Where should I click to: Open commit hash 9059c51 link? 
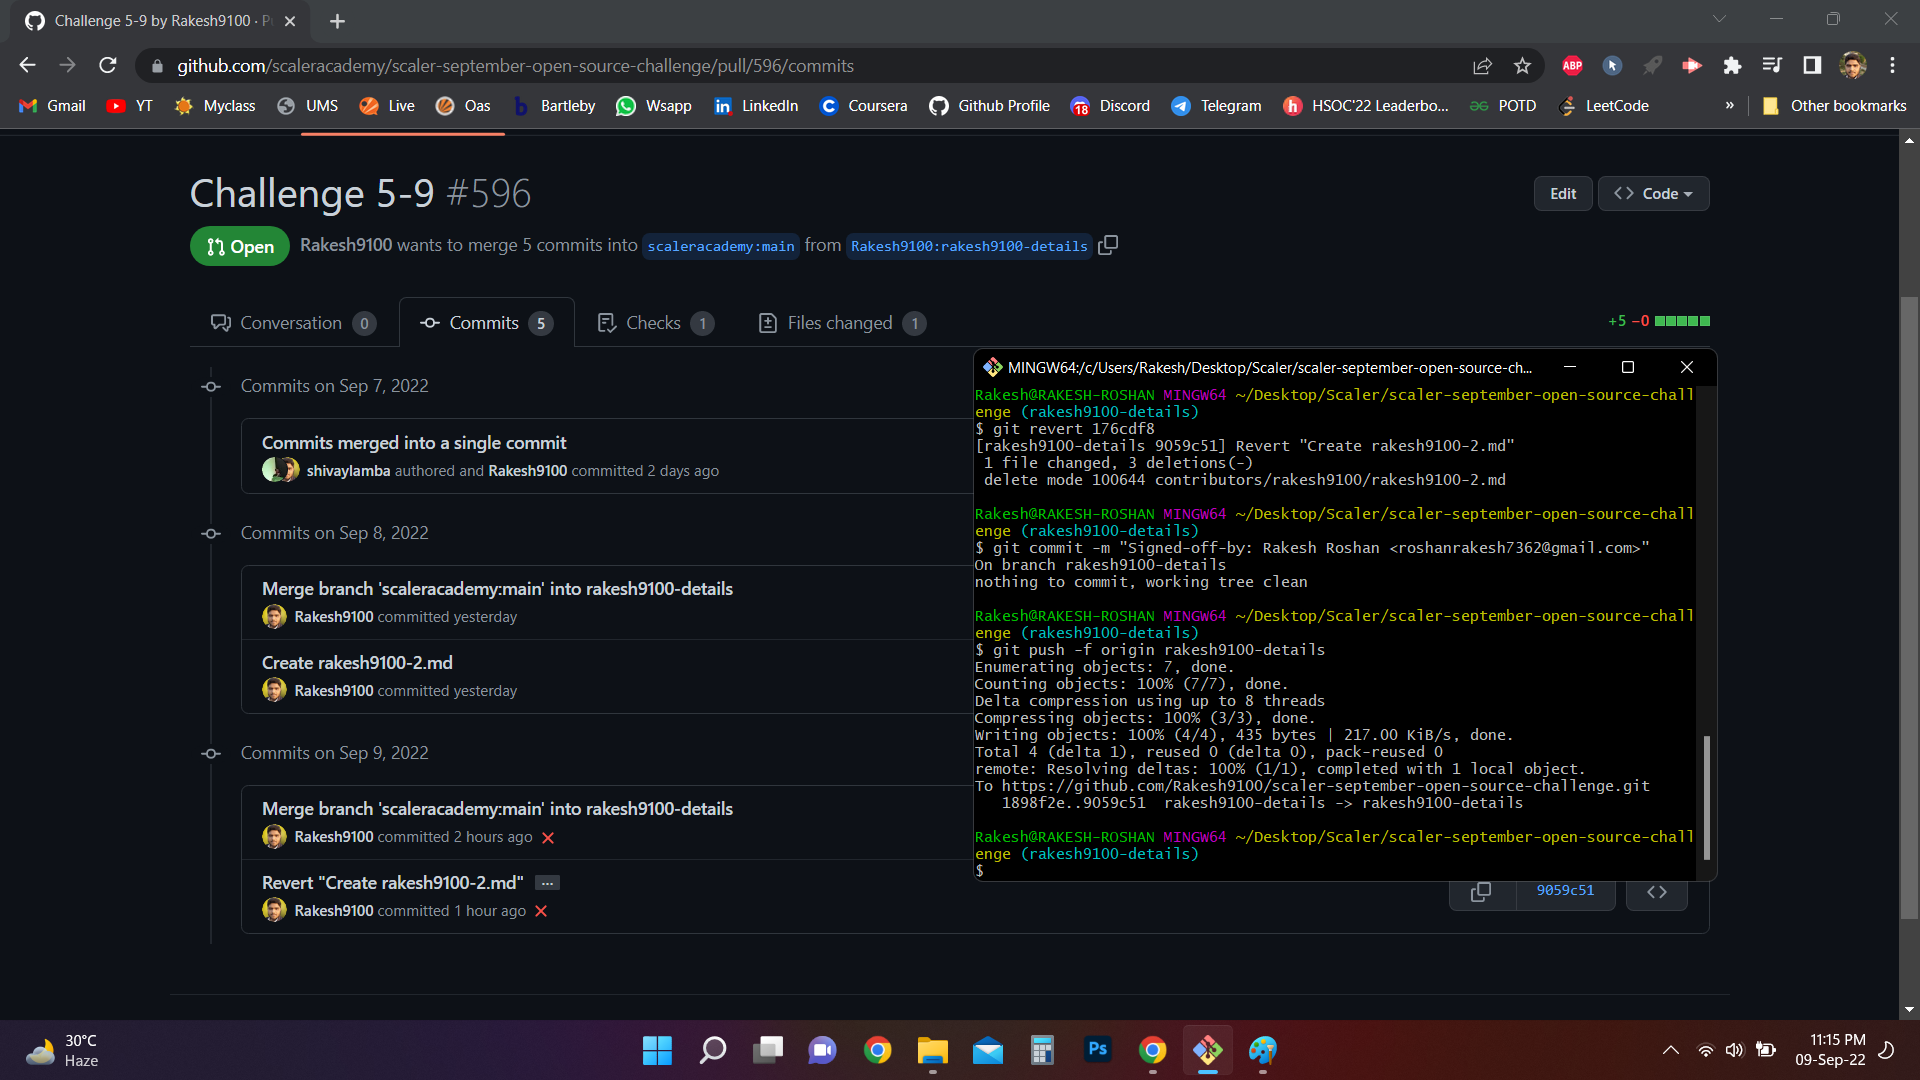(x=1565, y=891)
